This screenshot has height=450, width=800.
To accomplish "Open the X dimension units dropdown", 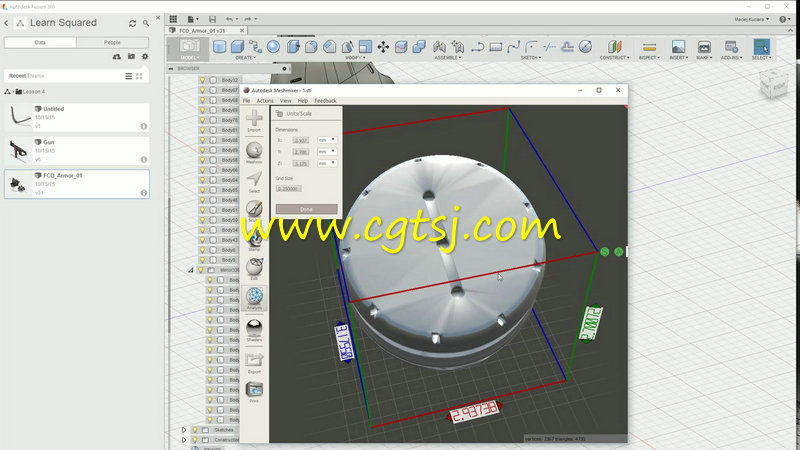I will coord(327,140).
